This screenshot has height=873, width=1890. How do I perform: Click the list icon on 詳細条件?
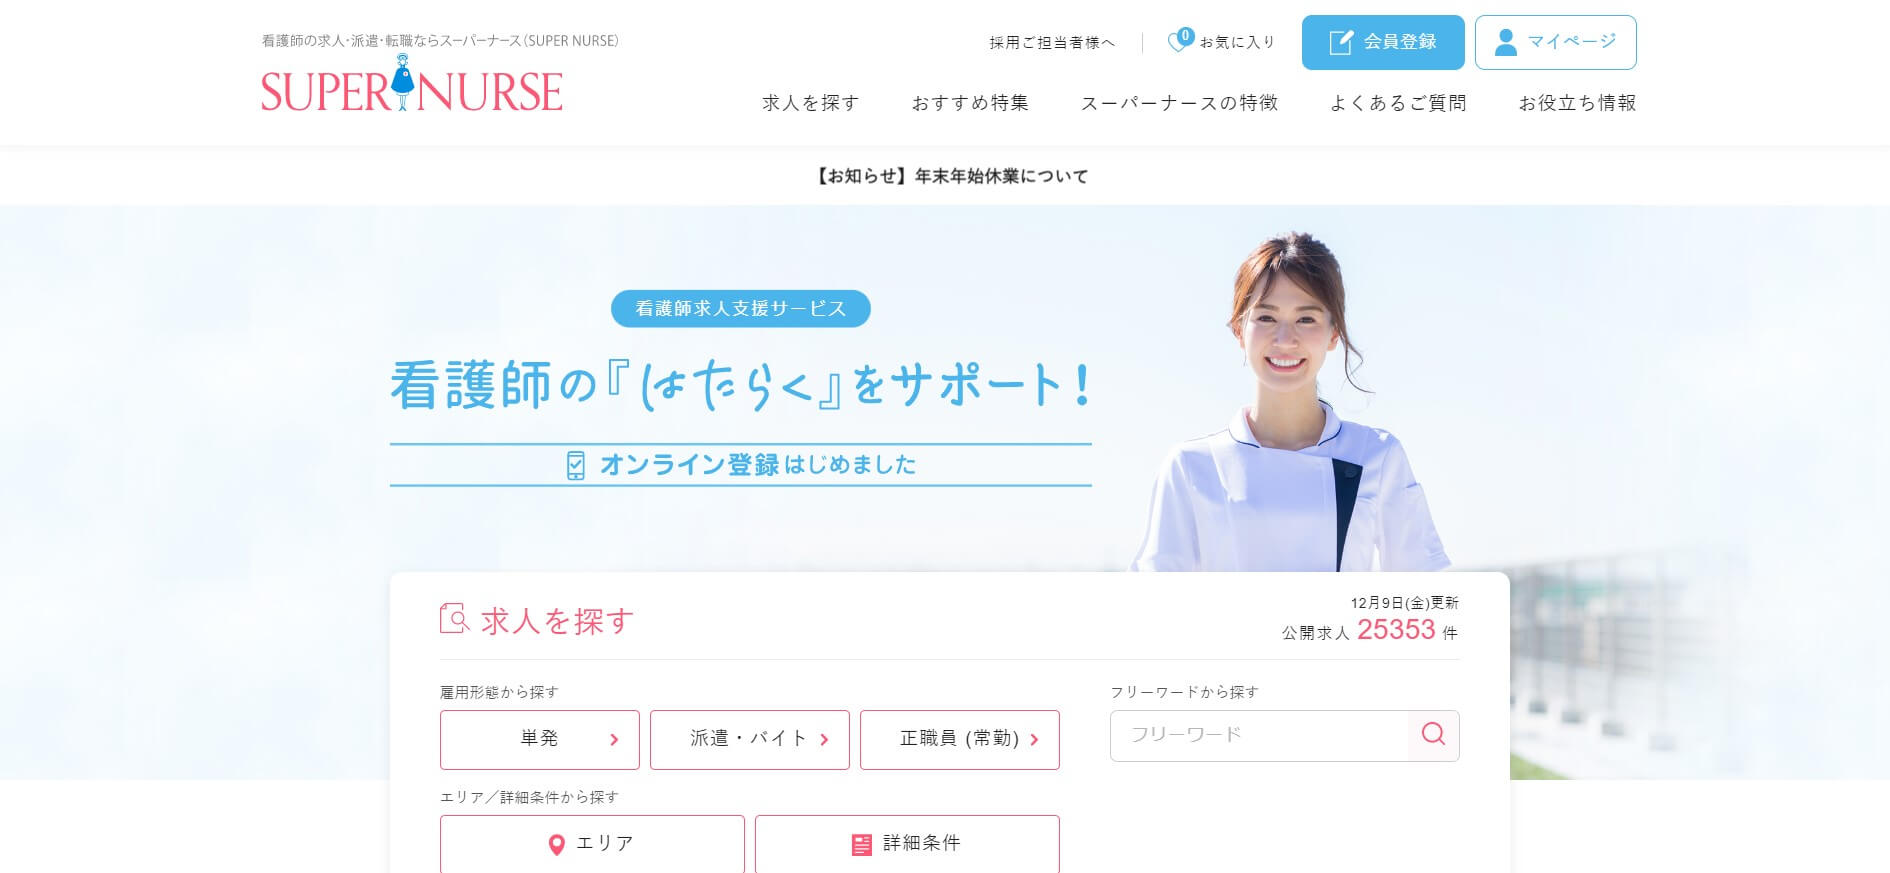point(861,845)
